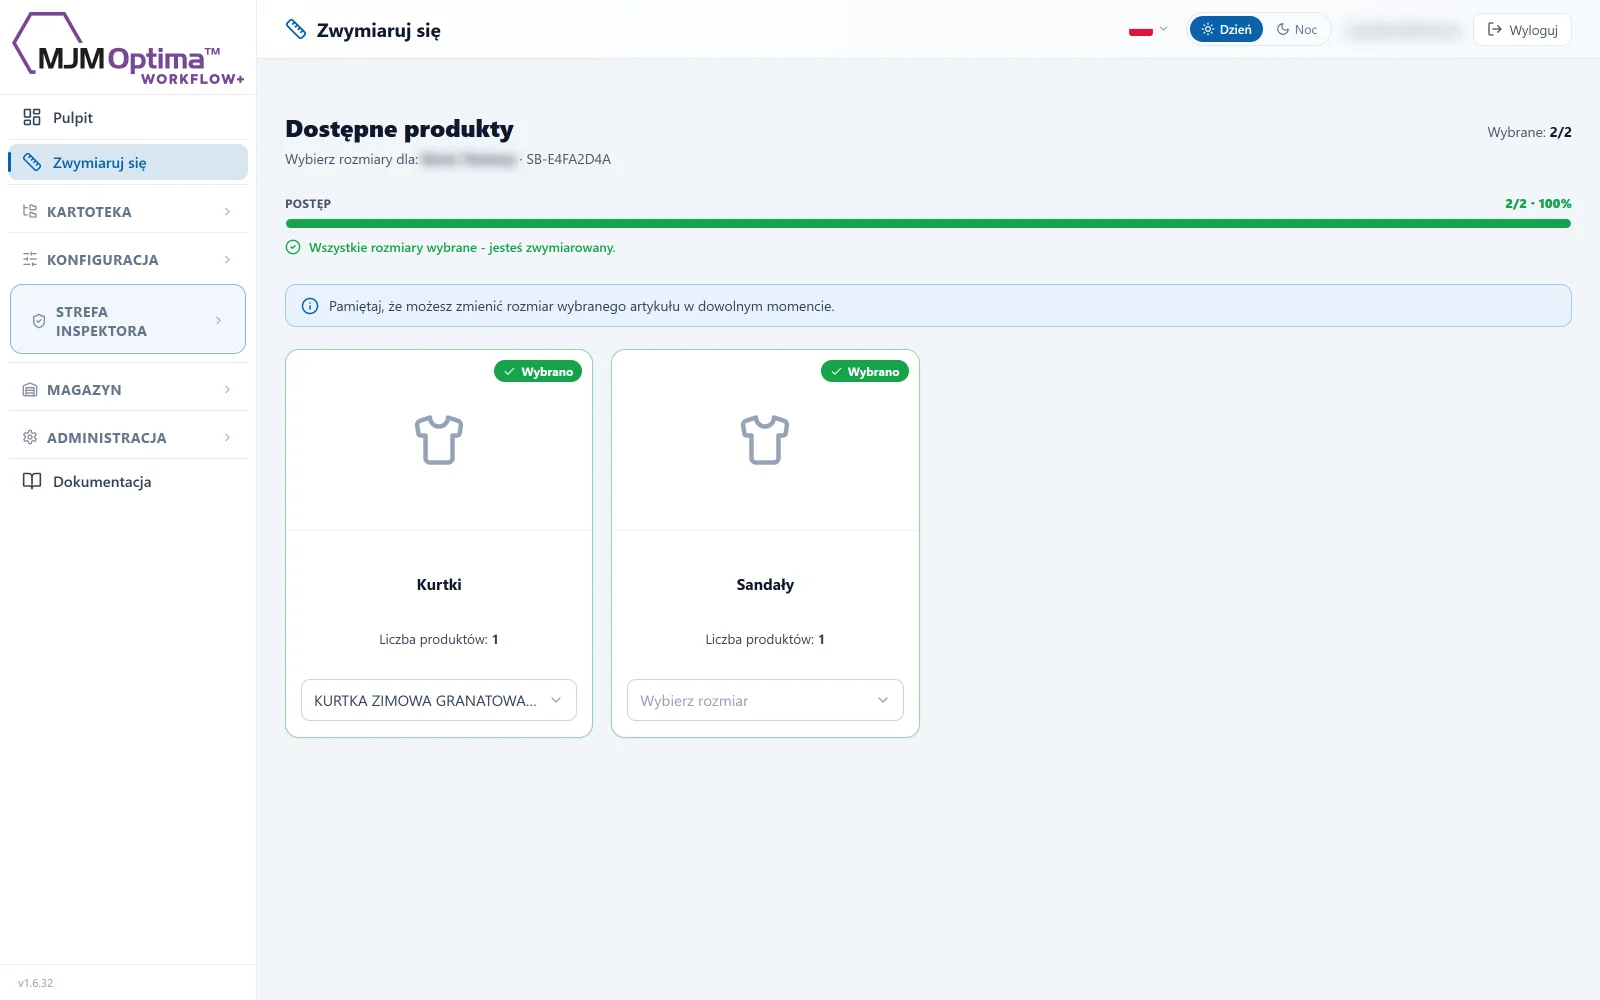Click the Magazyn warehouse icon
The width and height of the screenshot is (1600, 1000).
coord(30,389)
